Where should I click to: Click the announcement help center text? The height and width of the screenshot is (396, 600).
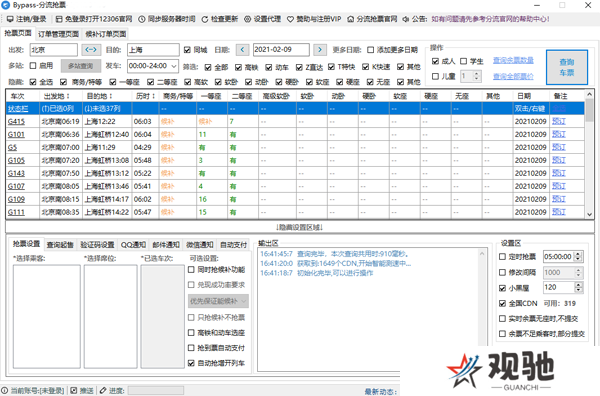(491, 19)
